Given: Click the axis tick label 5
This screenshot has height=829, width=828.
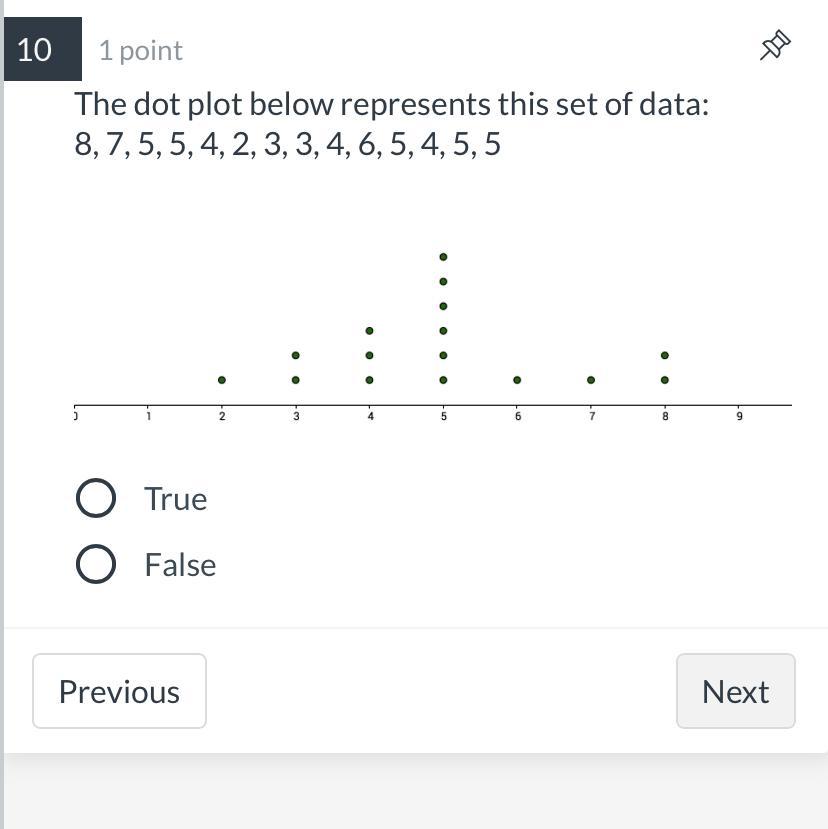Looking at the screenshot, I should (x=444, y=416).
